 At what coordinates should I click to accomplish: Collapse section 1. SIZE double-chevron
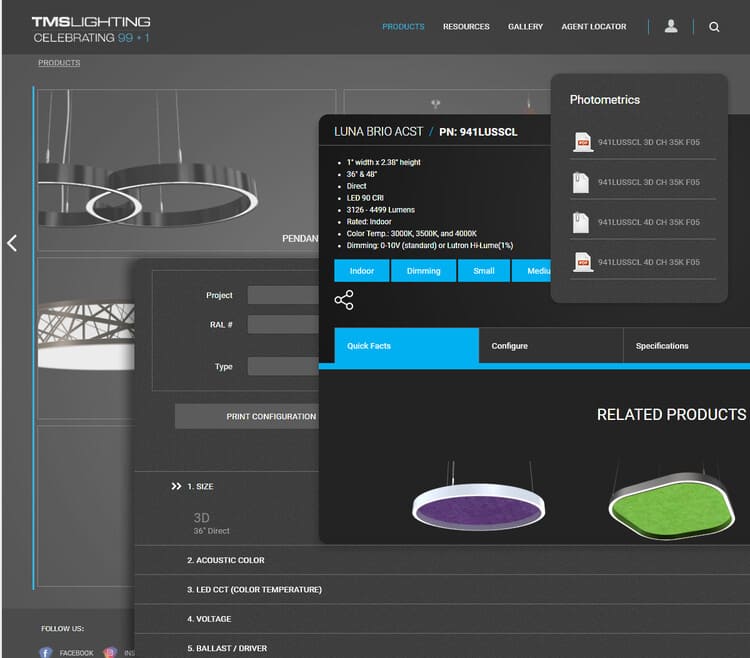[176, 486]
